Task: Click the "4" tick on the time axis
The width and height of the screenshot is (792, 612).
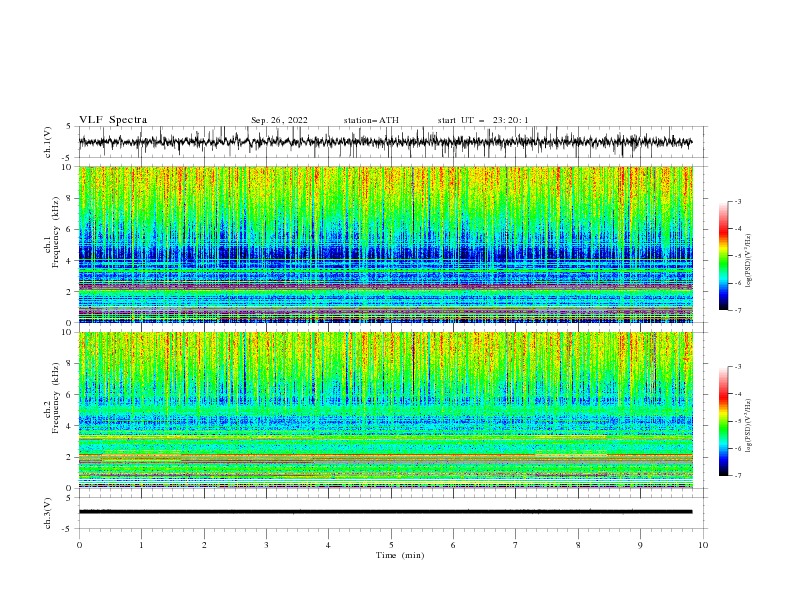Action: 328,545
